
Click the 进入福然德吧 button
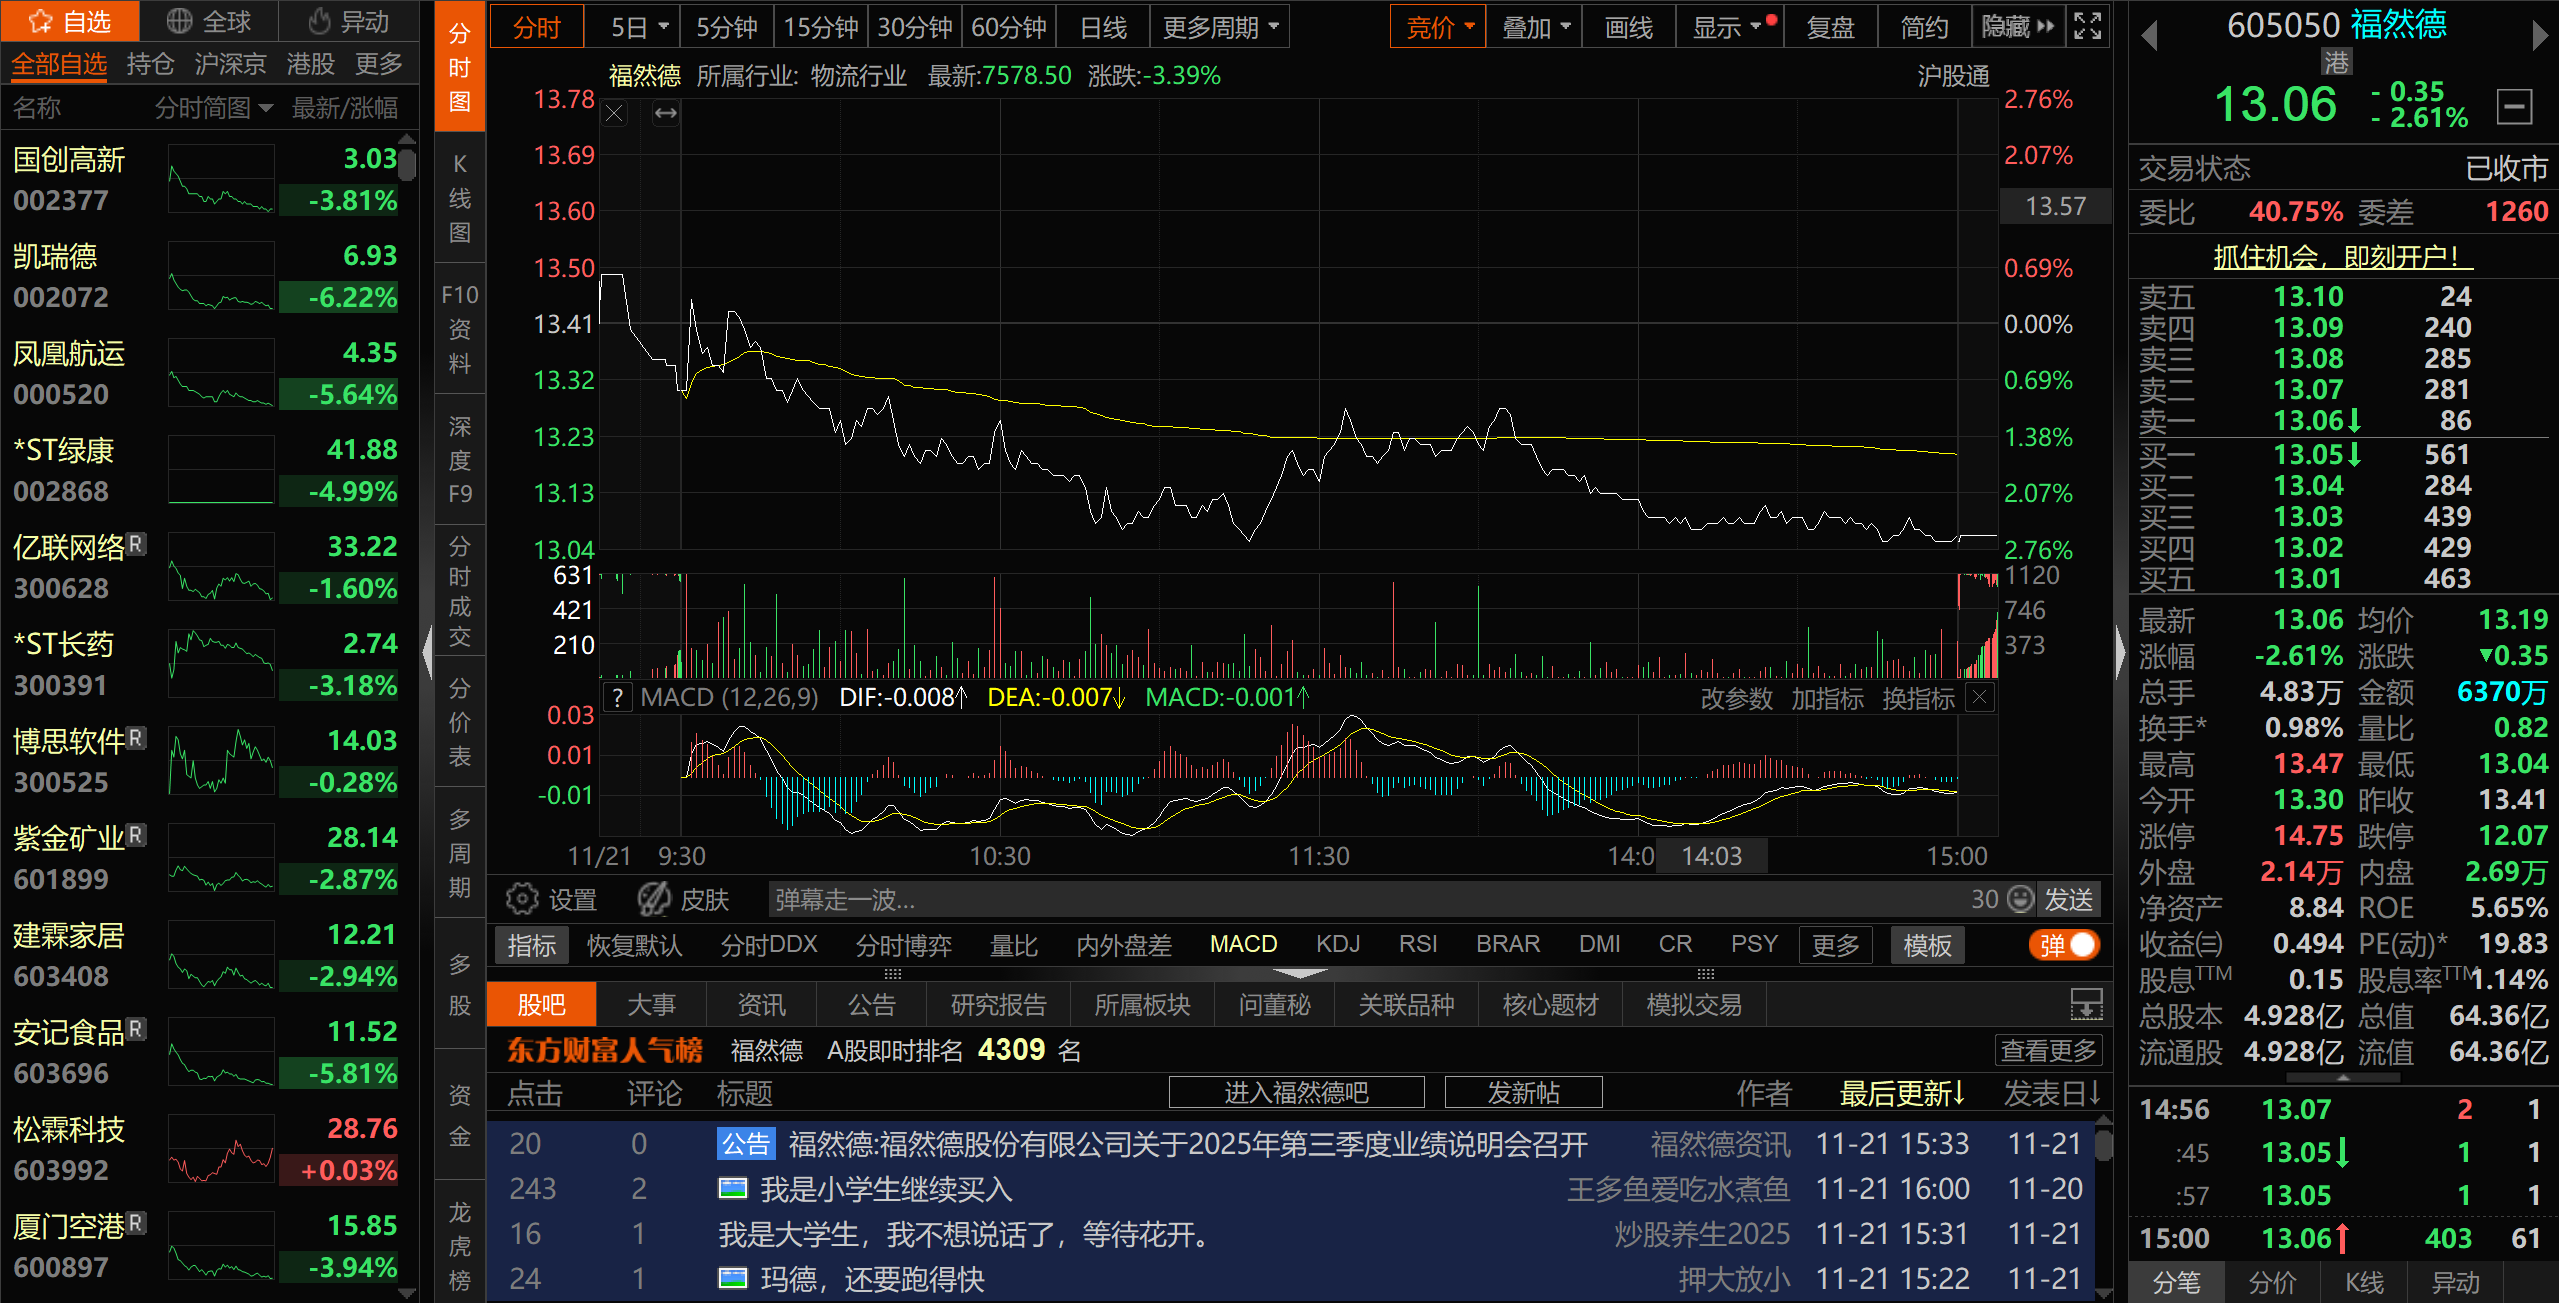pyautogui.click(x=1296, y=1092)
